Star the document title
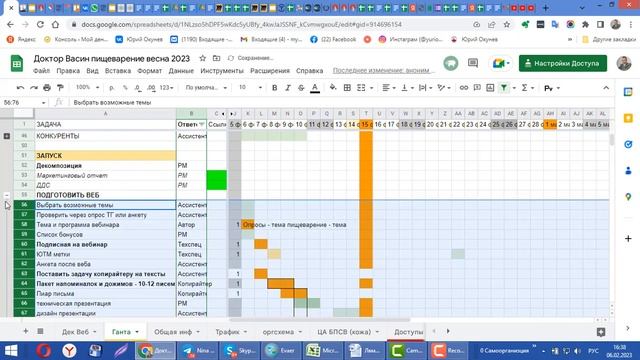The image size is (640, 360). (x=202, y=58)
